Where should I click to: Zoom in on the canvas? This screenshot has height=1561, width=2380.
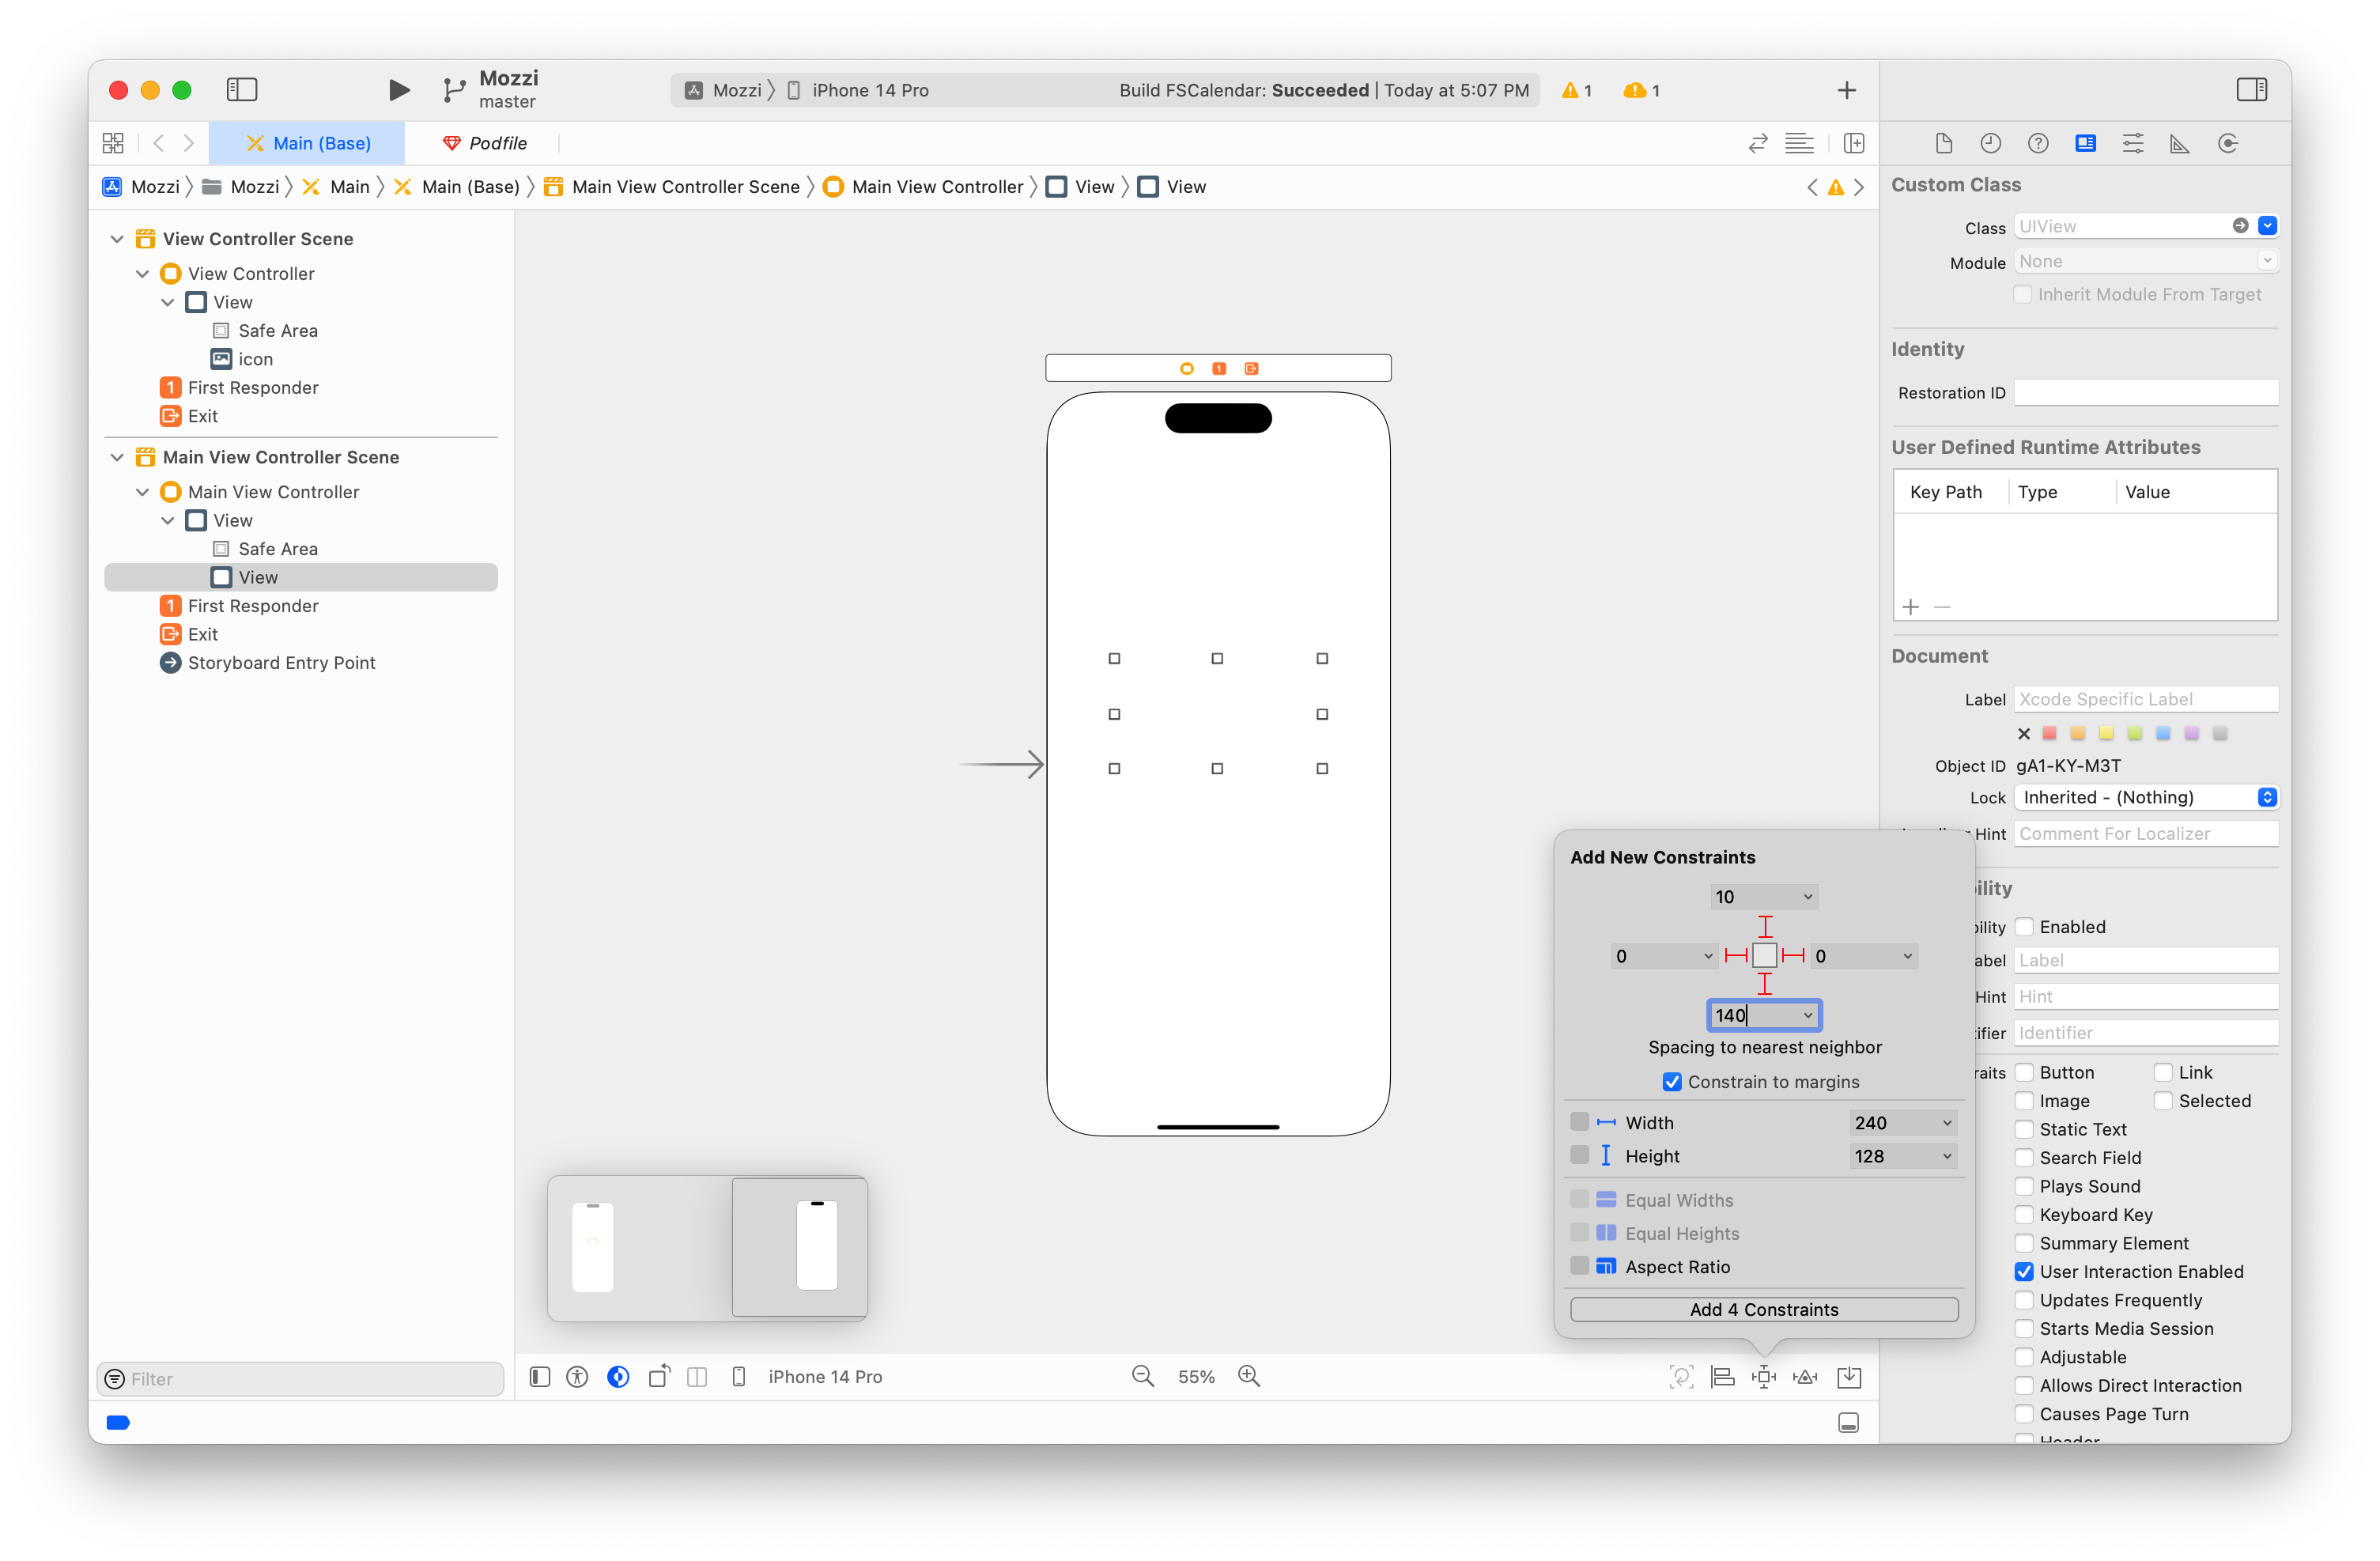click(x=1249, y=1376)
